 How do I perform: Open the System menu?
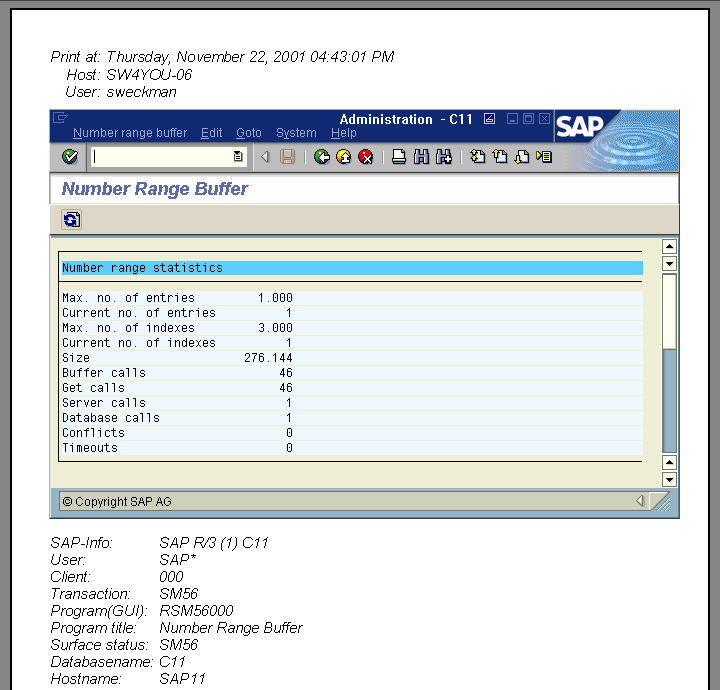[x=296, y=133]
